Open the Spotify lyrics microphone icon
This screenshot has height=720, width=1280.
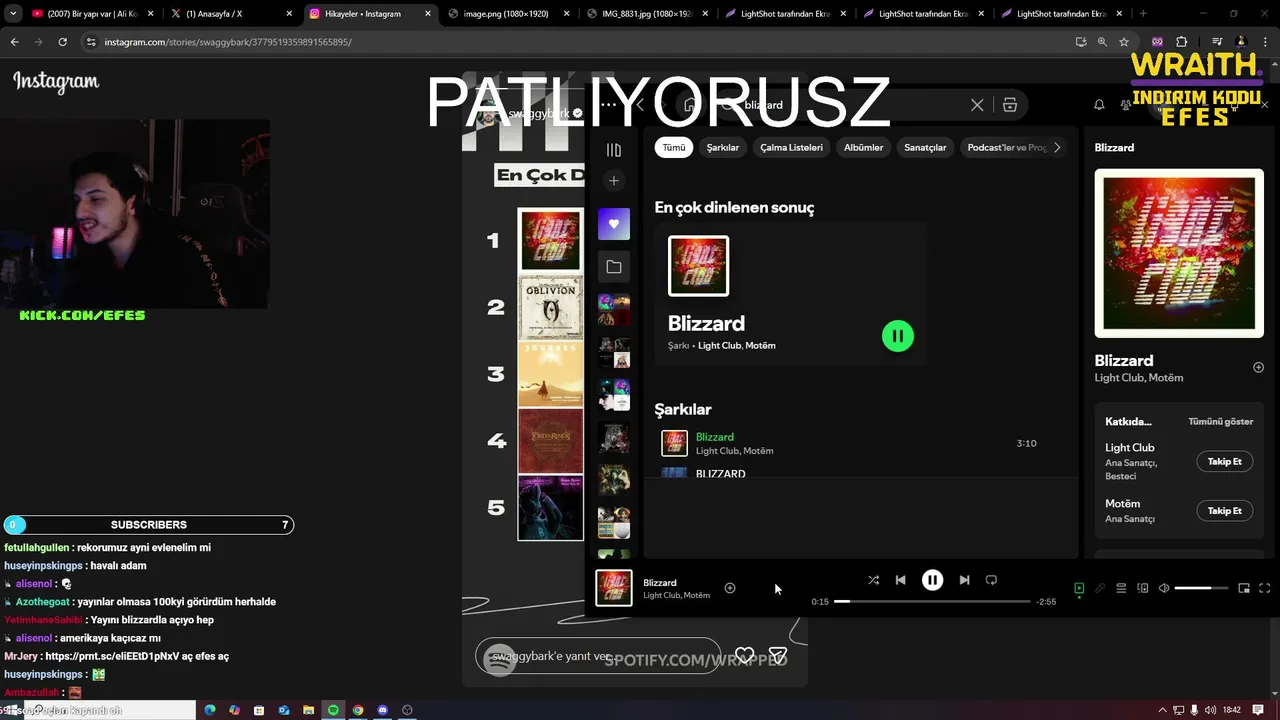click(x=1100, y=588)
